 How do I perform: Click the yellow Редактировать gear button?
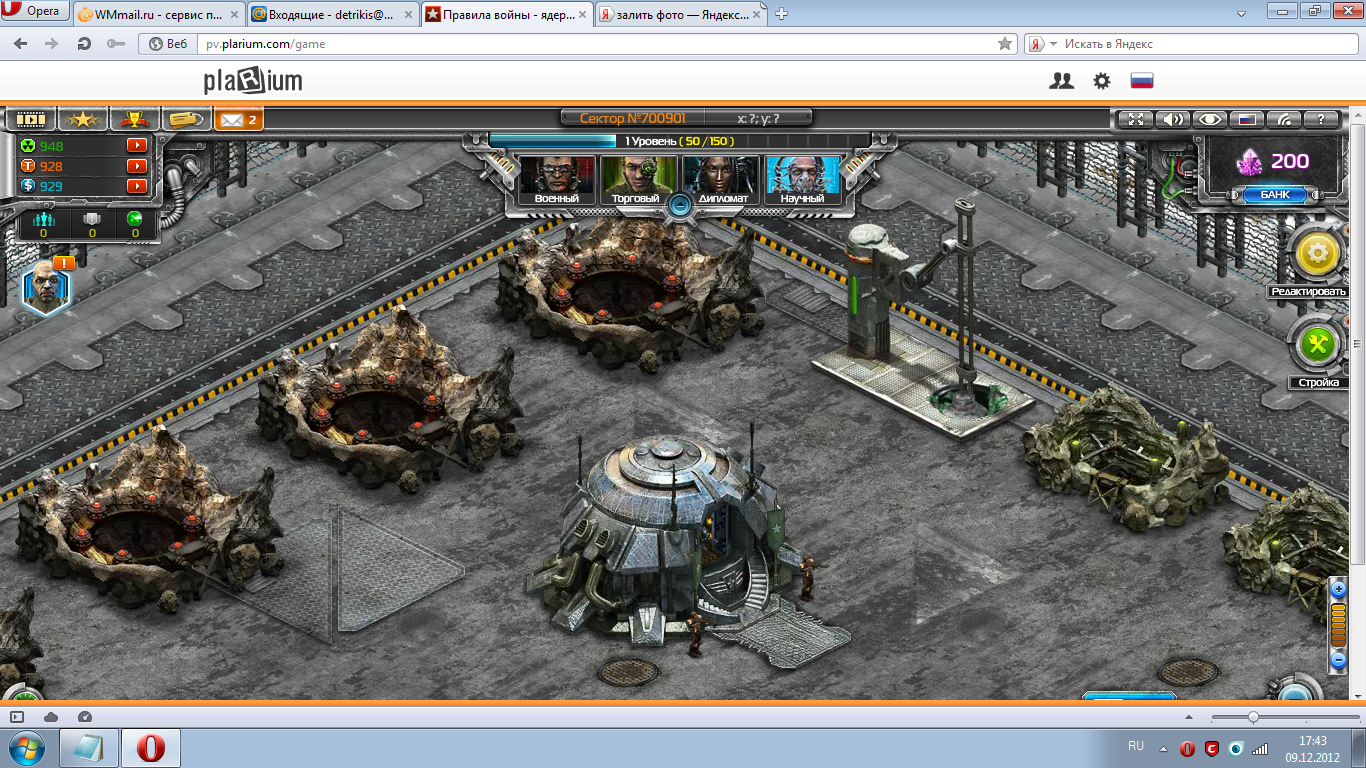(1317, 254)
